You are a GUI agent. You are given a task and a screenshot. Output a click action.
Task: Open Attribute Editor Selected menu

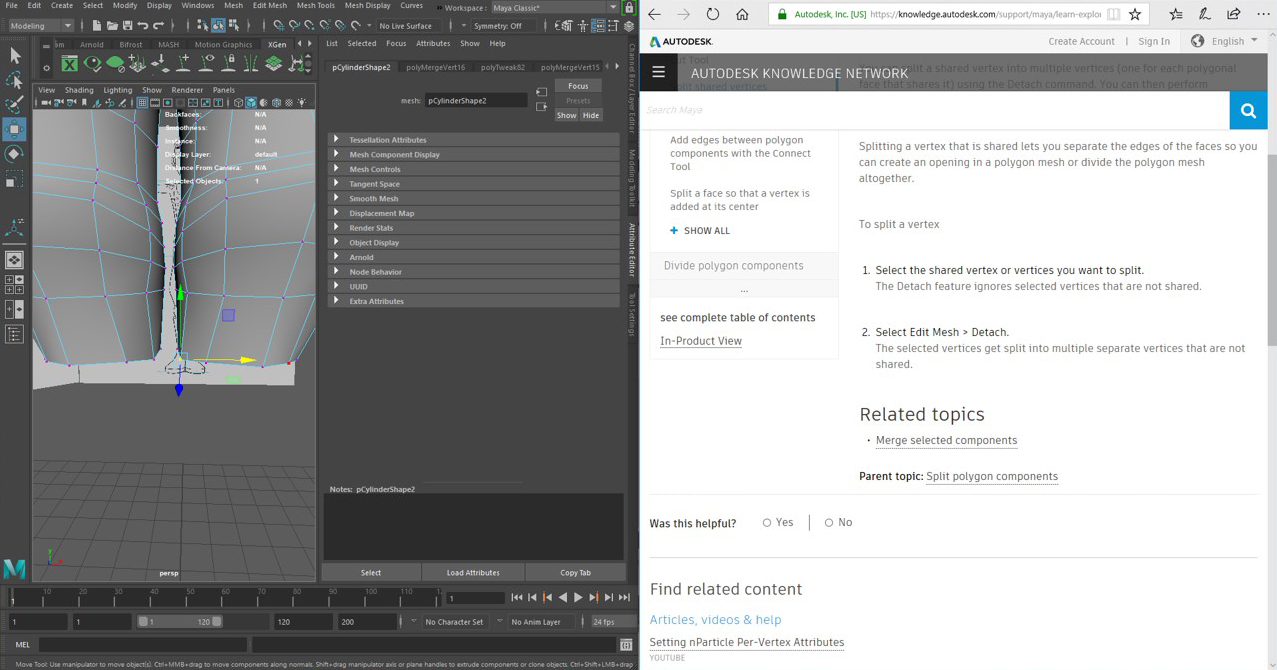tap(362, 44)
